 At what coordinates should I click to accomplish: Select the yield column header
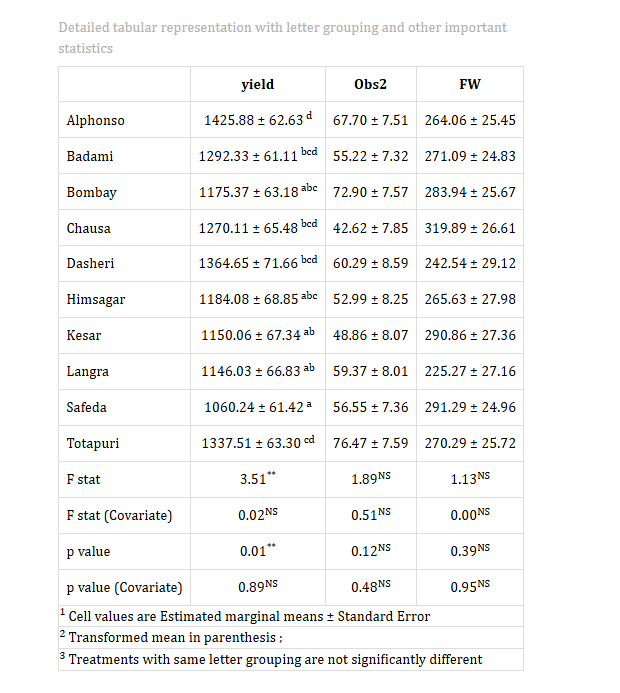258,84
